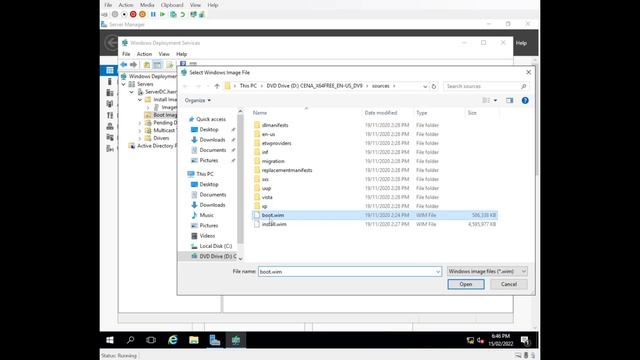Click the green Reset VM icon
Screen dimensions: 640x360
pyautogui.click(x=162, y=14)
